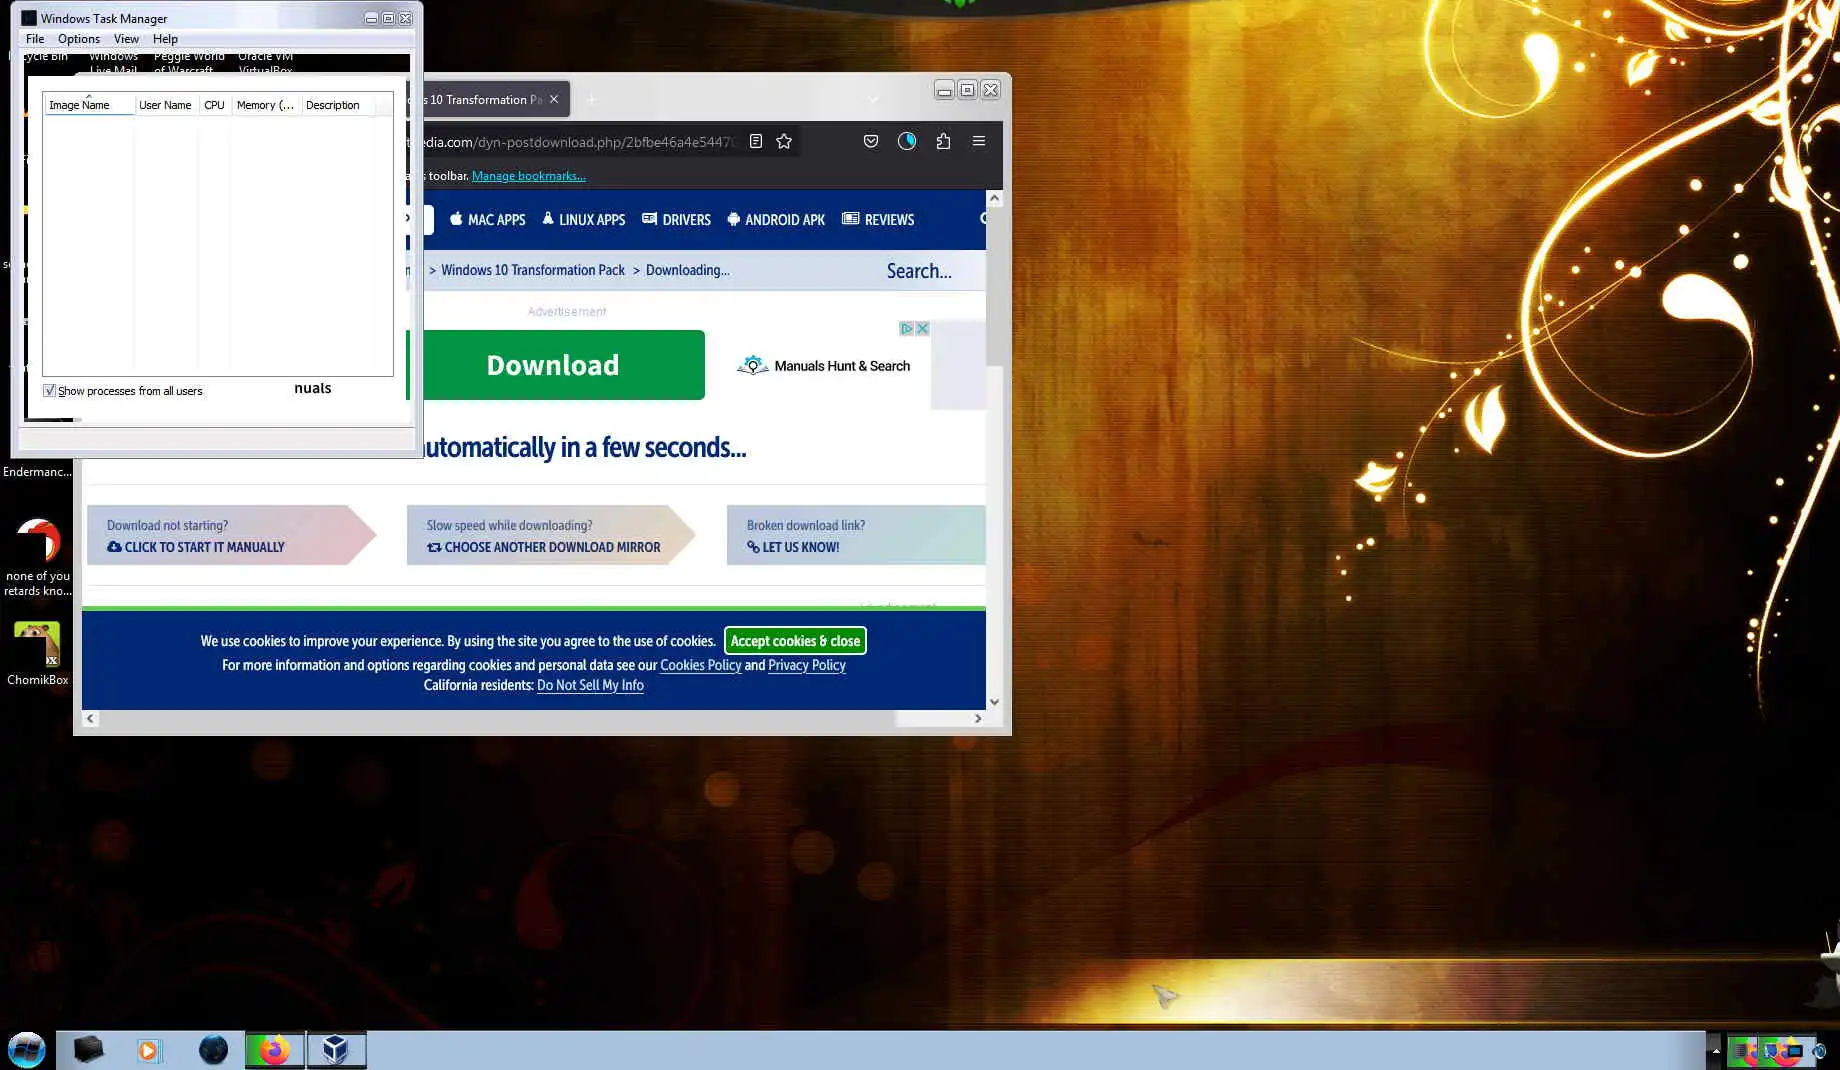Open the Firefox hamburger application menu
The height and width of the screenshot is (1070, 1840).
[979, 142]
